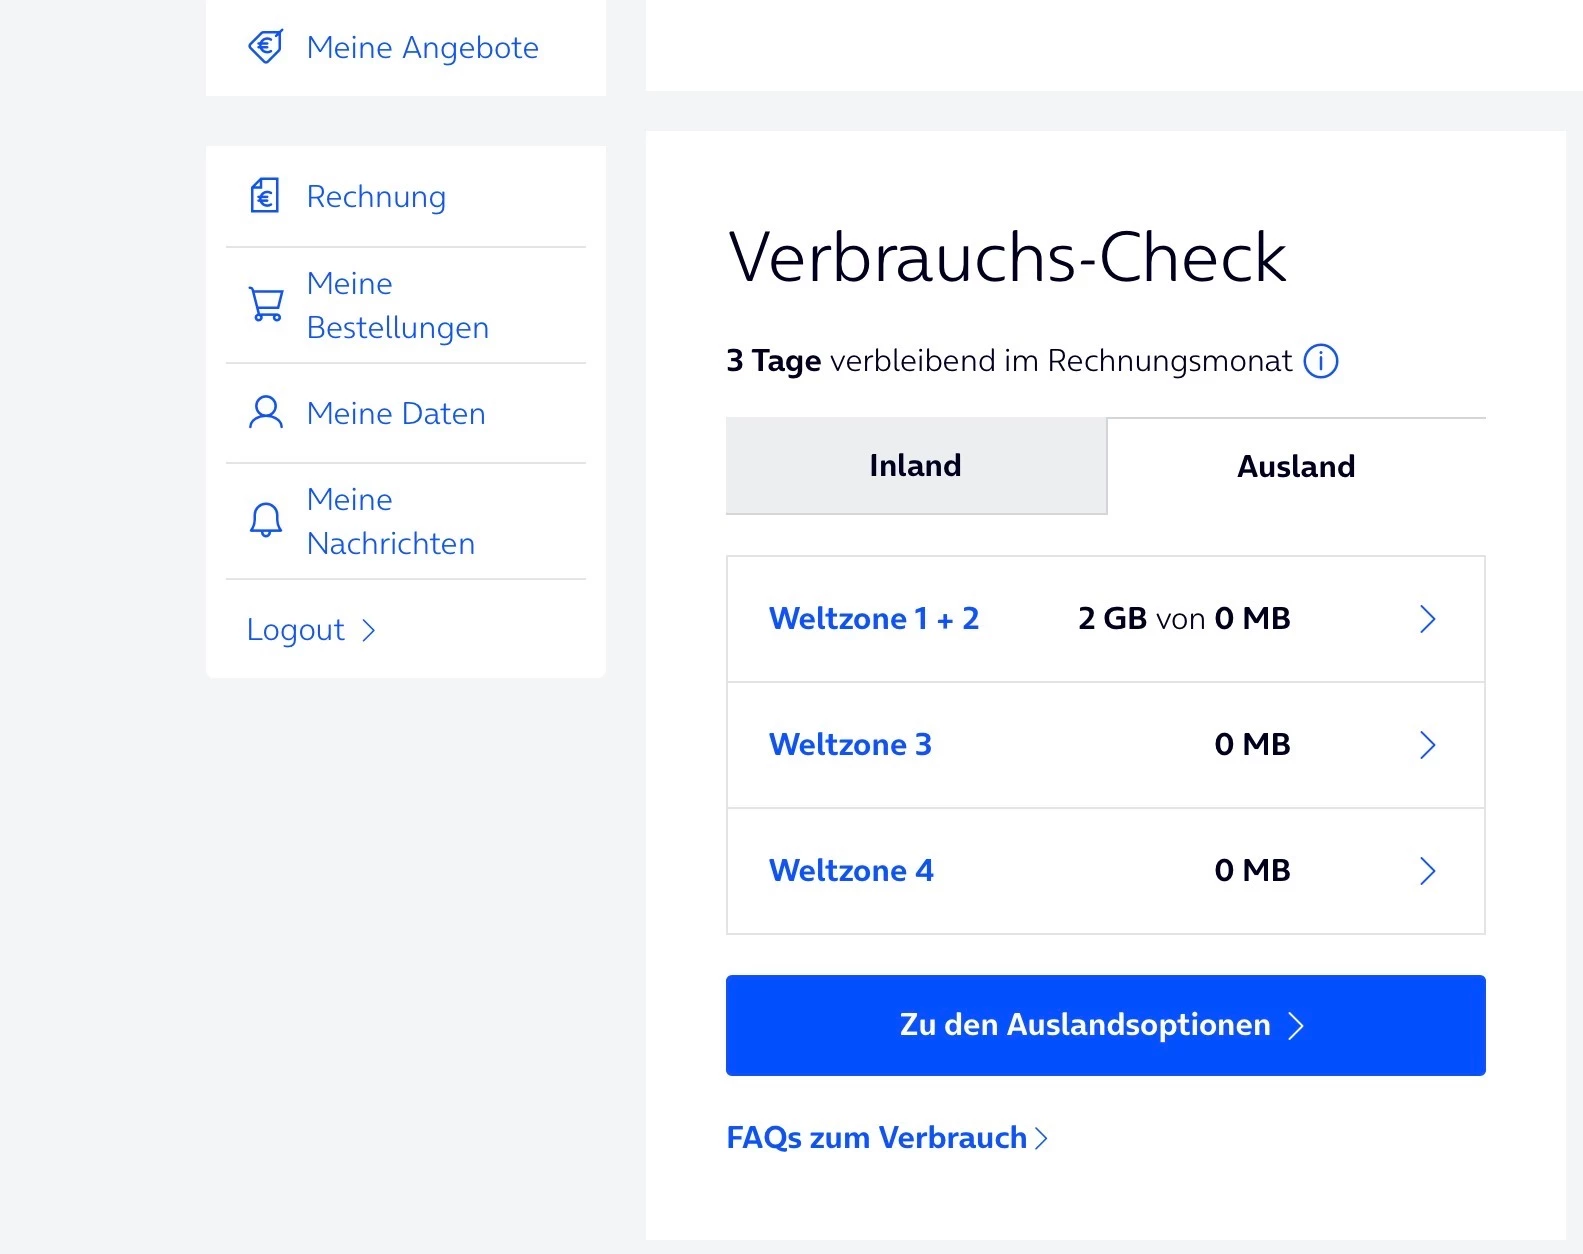Switch to the Inland tab

[x=916, y=466]
